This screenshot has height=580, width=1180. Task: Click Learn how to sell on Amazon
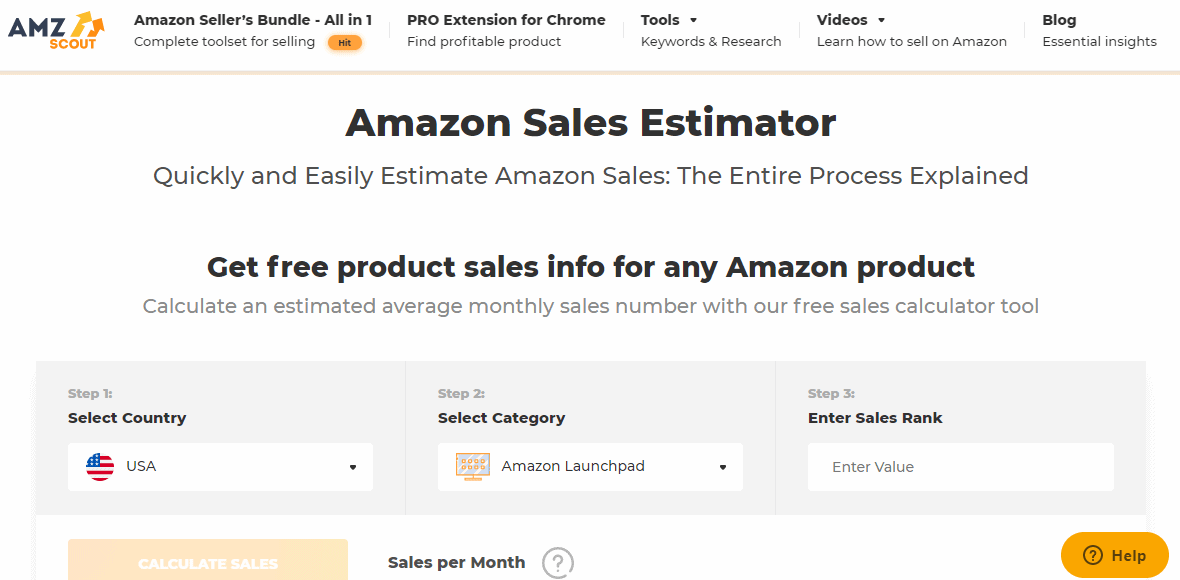pyautogui.click(x=911, y=42)
